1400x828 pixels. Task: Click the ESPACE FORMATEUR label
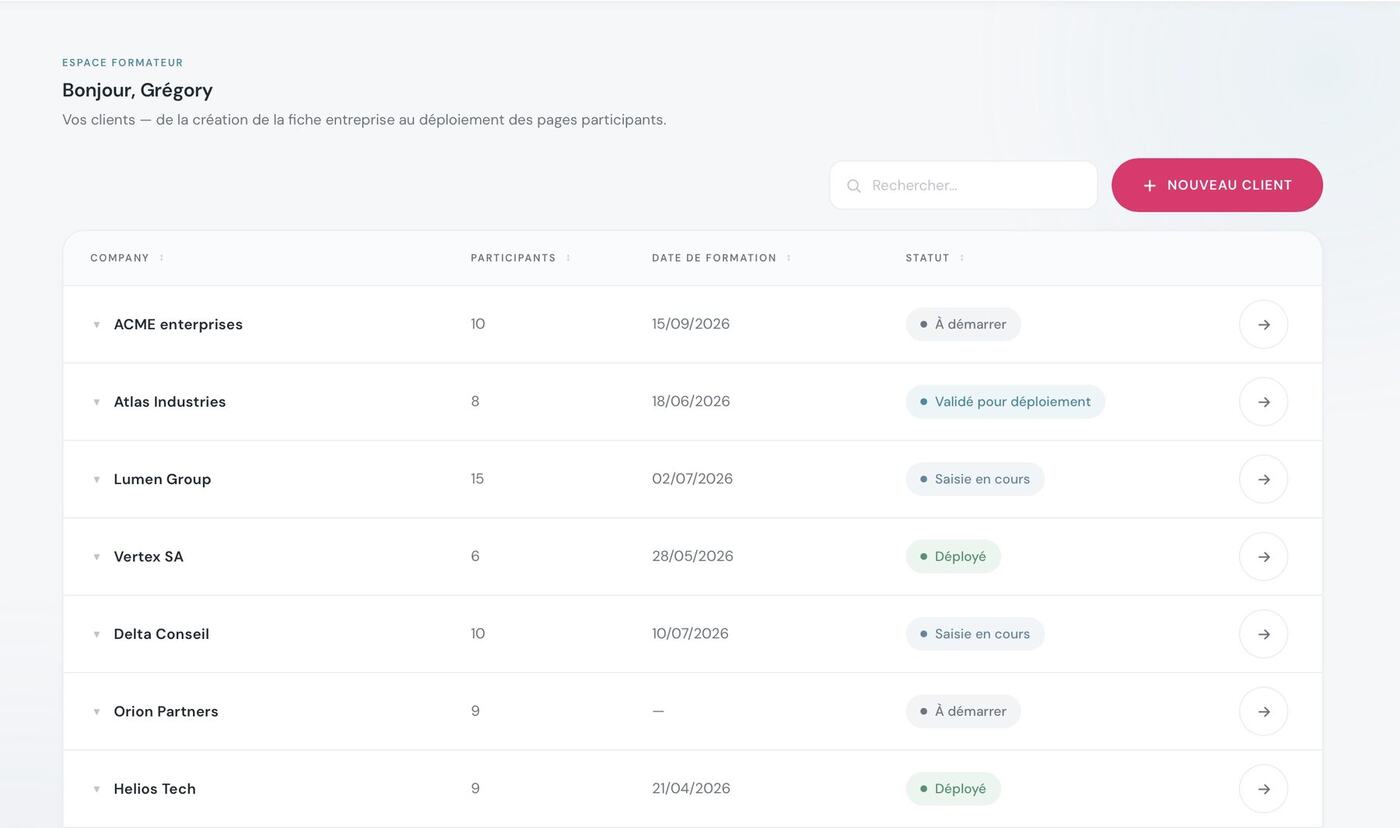[123, 63]
